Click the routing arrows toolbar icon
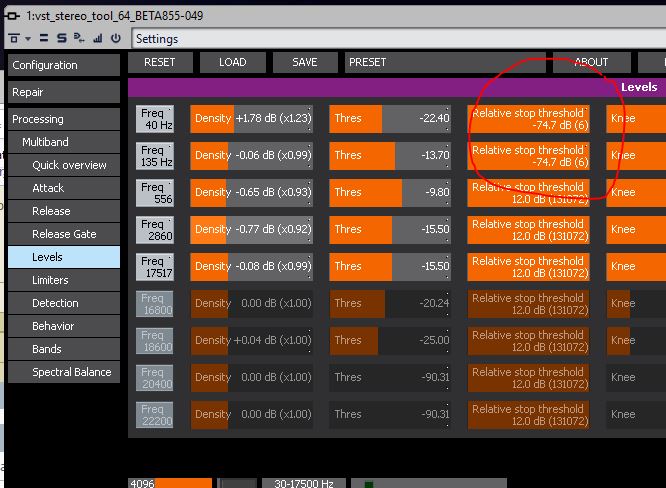666x488 pixels. [79, 38]
